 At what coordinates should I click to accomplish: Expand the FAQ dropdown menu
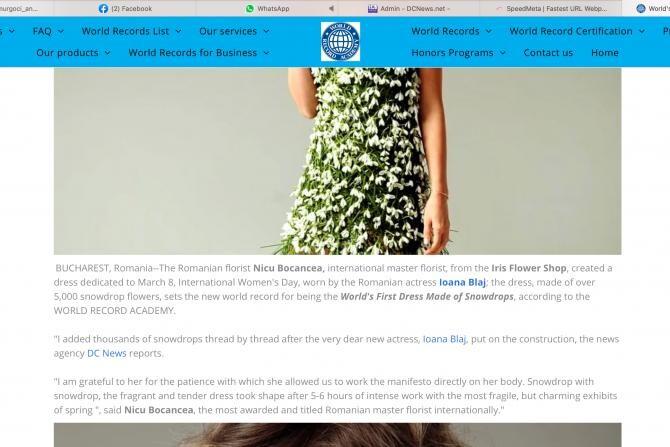[x=48, y=31]
